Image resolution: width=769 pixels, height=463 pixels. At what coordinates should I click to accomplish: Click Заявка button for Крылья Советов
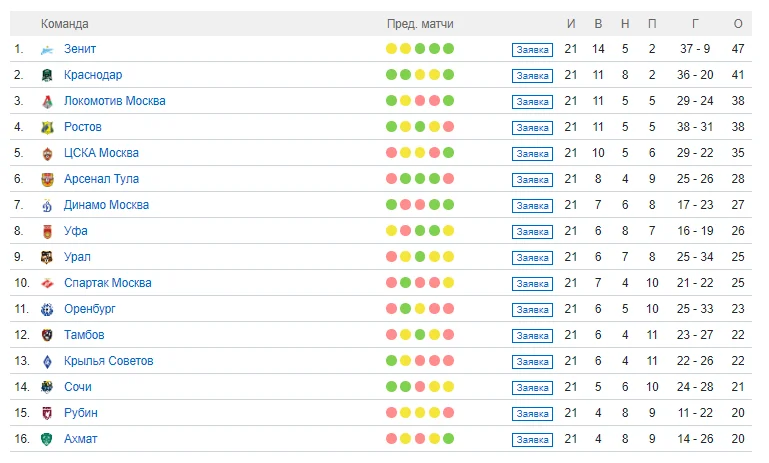(x=533, y=362)
